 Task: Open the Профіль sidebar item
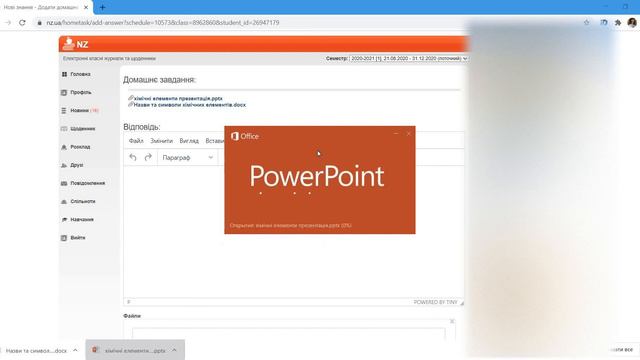76,93
